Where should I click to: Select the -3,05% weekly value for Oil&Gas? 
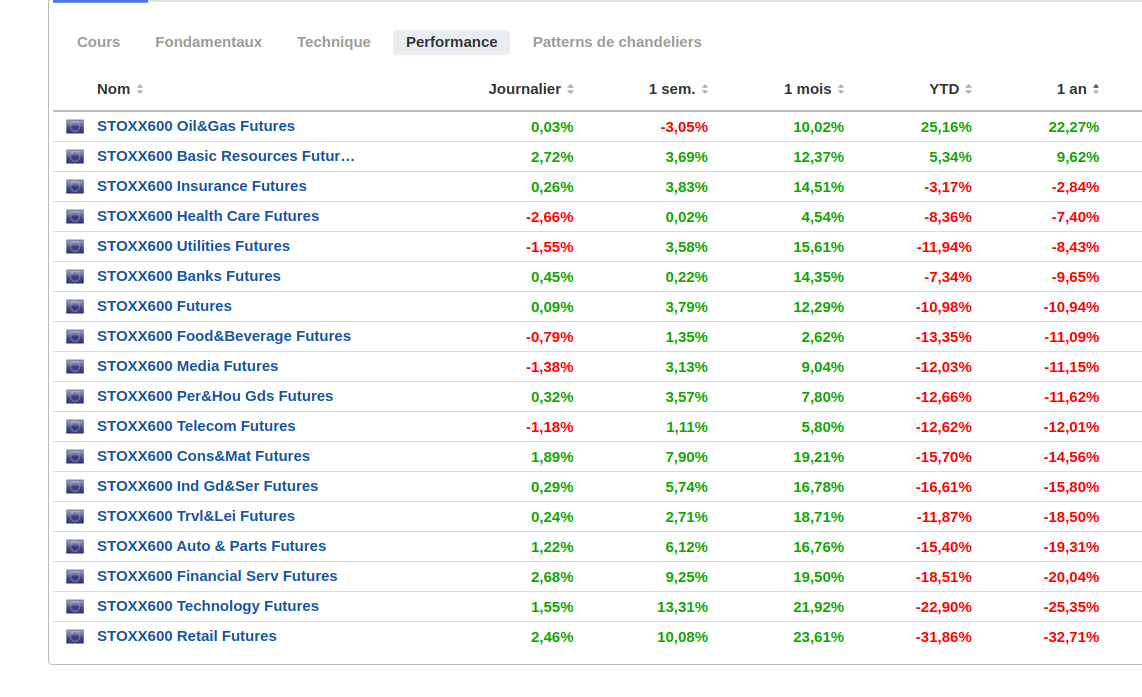(x=684, y=127)
